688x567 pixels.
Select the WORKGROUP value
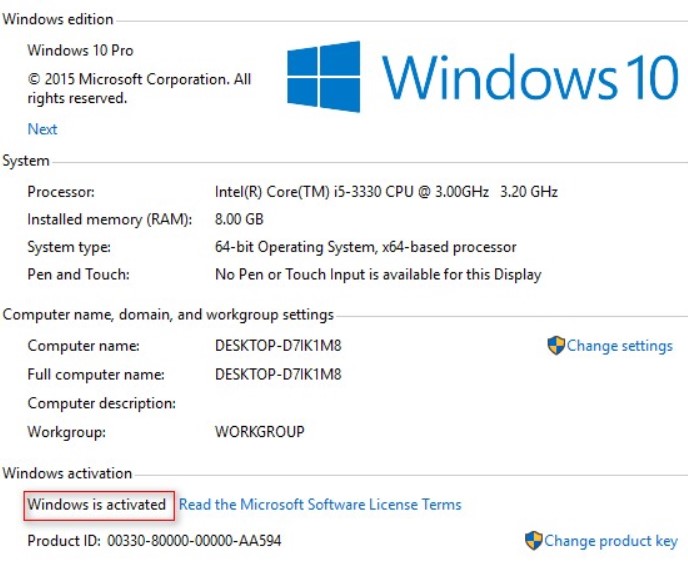(x=260, y=432)
